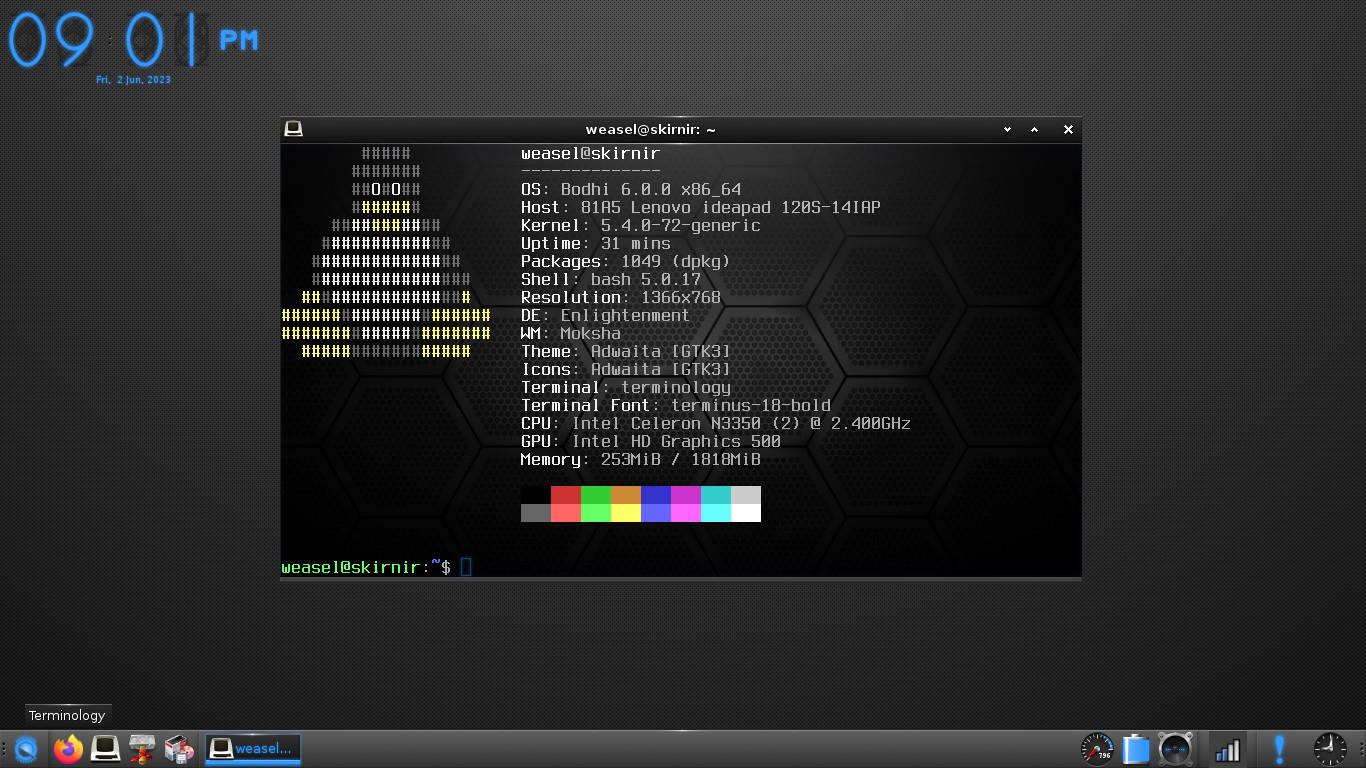1366x768 pixels.
Task: Open the terminal window menu icon
Action: pos(293,129)
